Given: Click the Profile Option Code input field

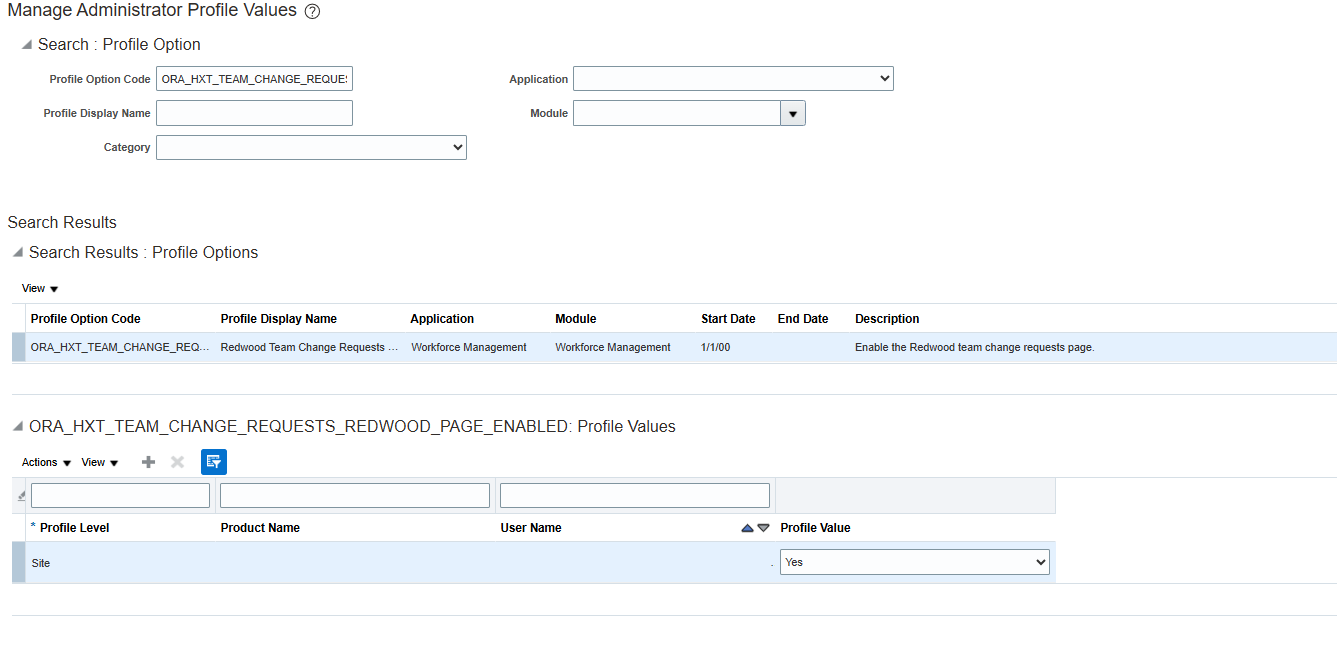Looking at the screenshot, I should pos(254,79).
